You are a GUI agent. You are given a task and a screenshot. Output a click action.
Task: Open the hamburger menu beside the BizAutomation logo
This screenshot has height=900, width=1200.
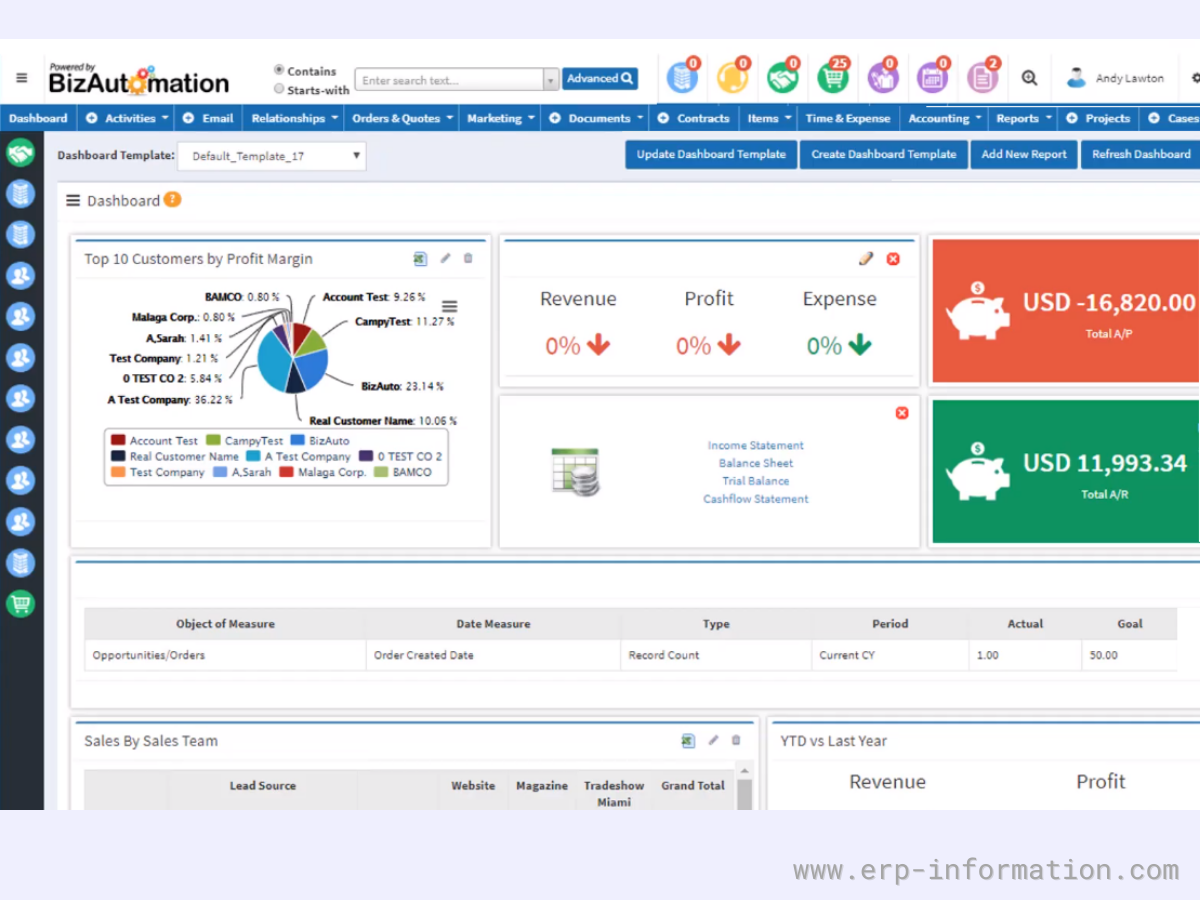coord(21,78)
